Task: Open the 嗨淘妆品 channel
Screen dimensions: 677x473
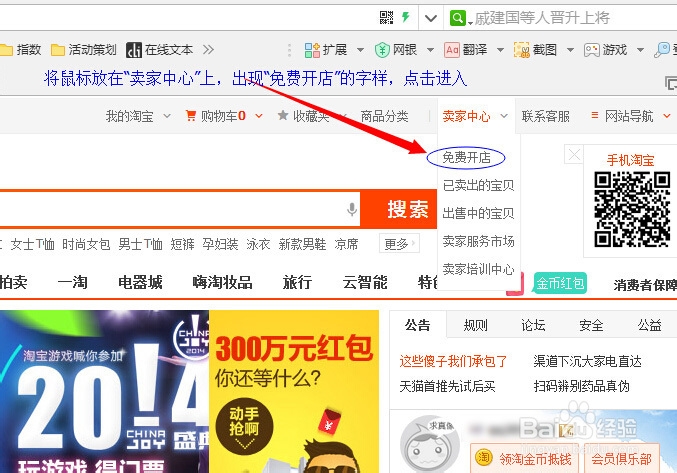Action: click(222, 283)
